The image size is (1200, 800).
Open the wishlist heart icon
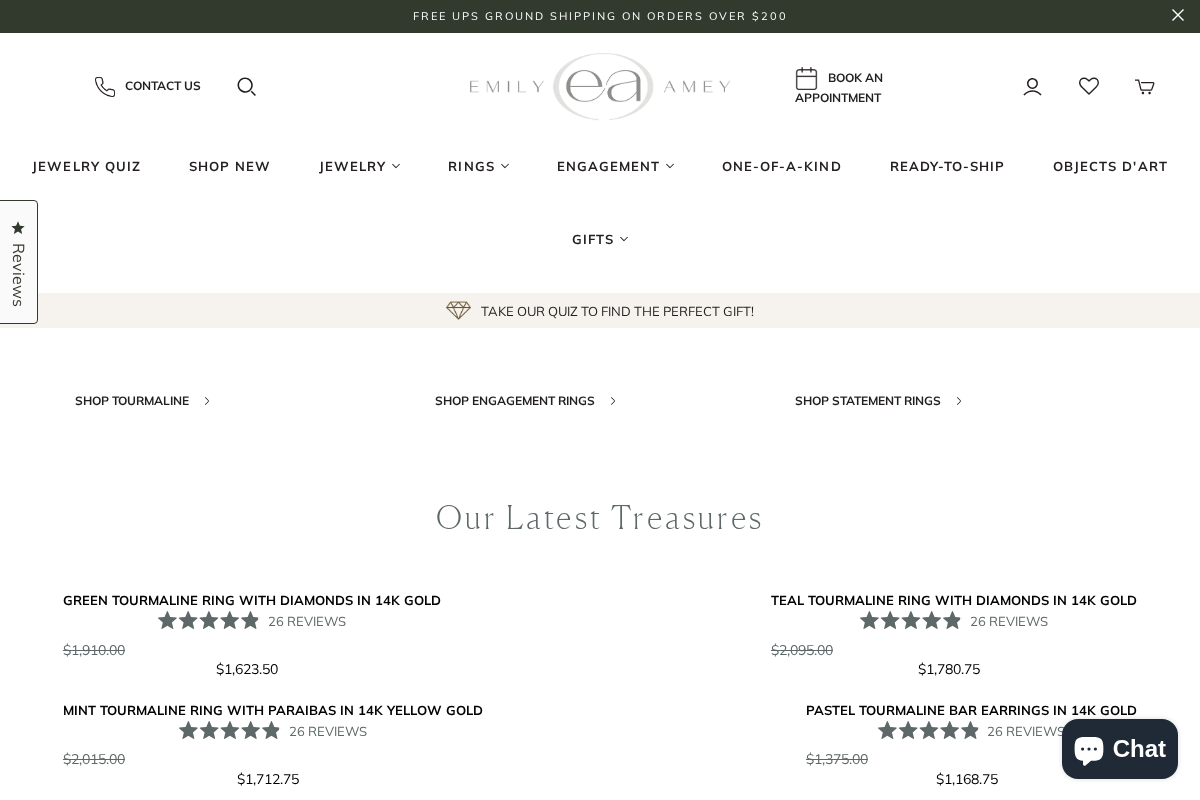[1088, 87]
